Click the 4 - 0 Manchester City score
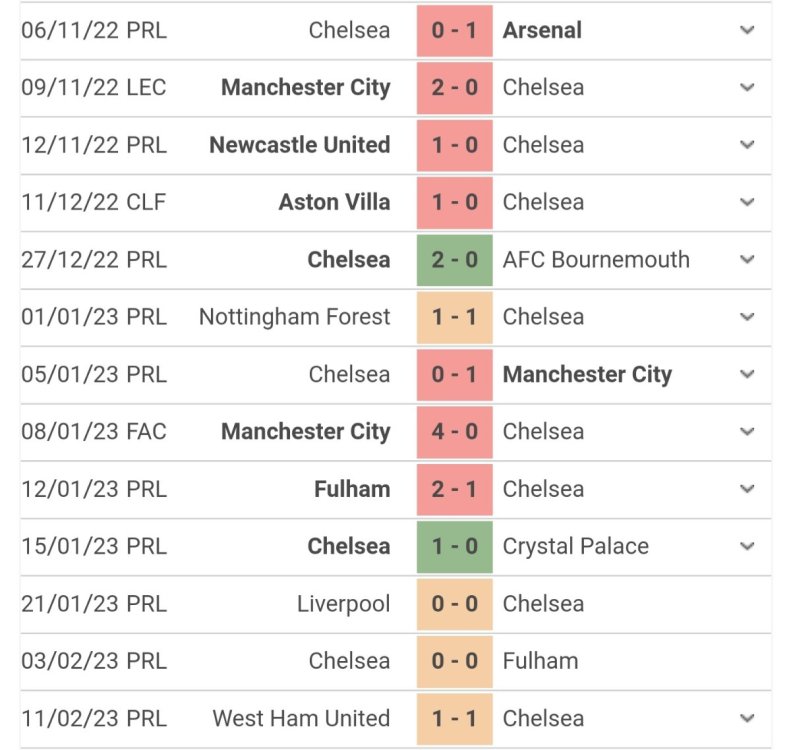The width and height of the screenshot is (791, 750). (455, 431)
